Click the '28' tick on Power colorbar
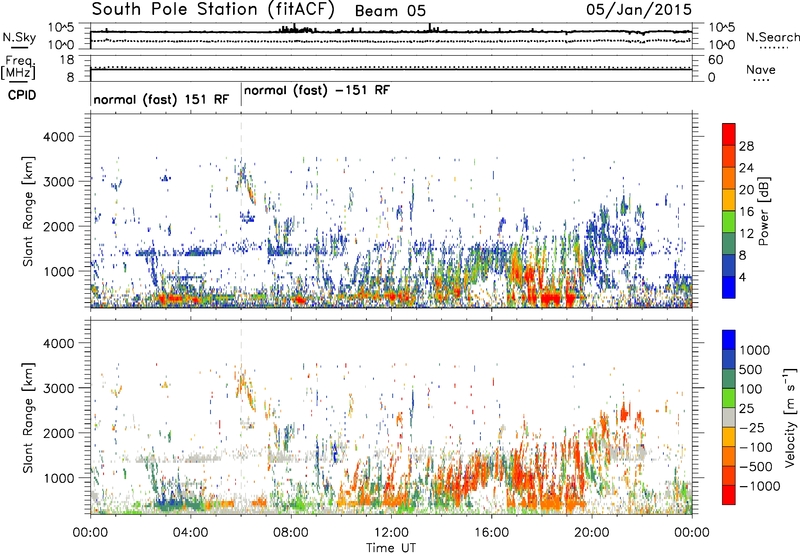800x554 pixels. [746, 146]
